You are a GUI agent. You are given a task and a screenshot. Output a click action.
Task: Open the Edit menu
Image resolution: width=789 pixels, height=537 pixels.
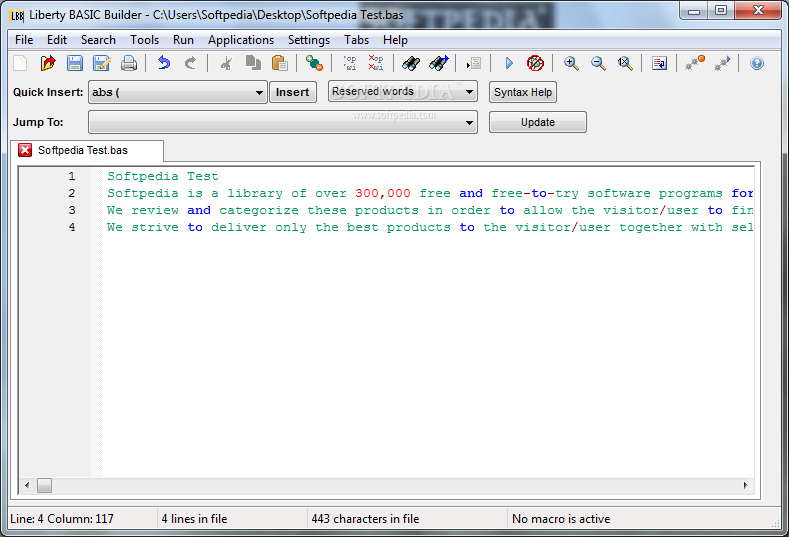pyautogui.click(x=57, y=40)
